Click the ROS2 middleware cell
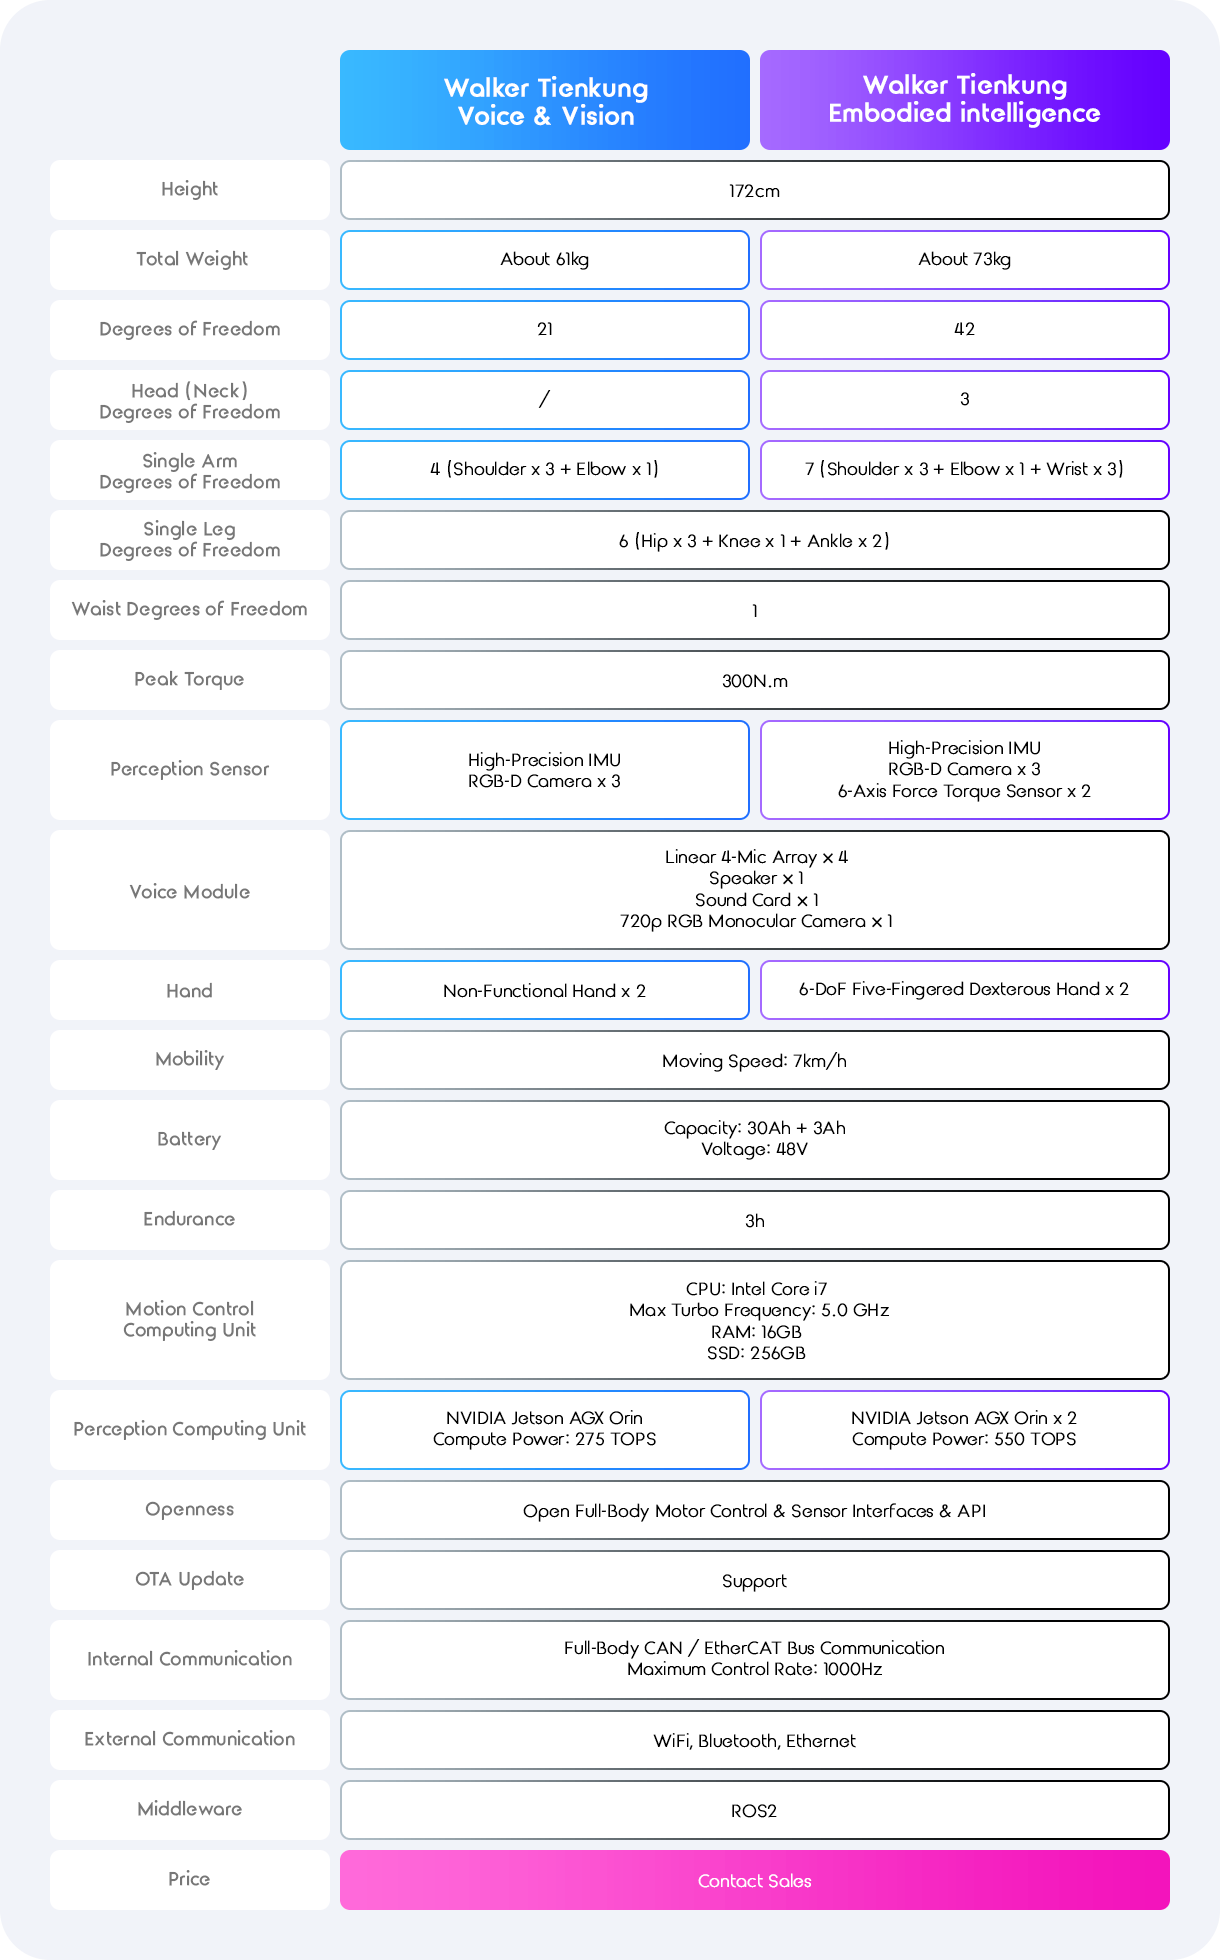Viewport: 1220px width, 1960px height. 754,1811
